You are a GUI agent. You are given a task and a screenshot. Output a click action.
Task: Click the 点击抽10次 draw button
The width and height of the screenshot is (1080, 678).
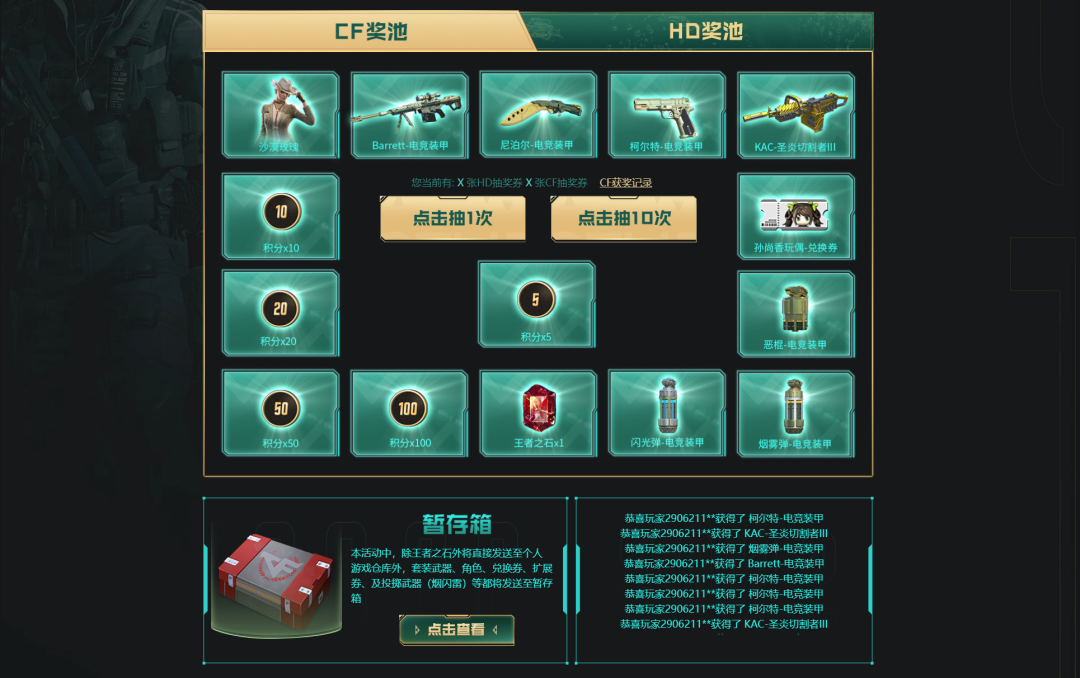pyautogui.click(x=624, y=218)
